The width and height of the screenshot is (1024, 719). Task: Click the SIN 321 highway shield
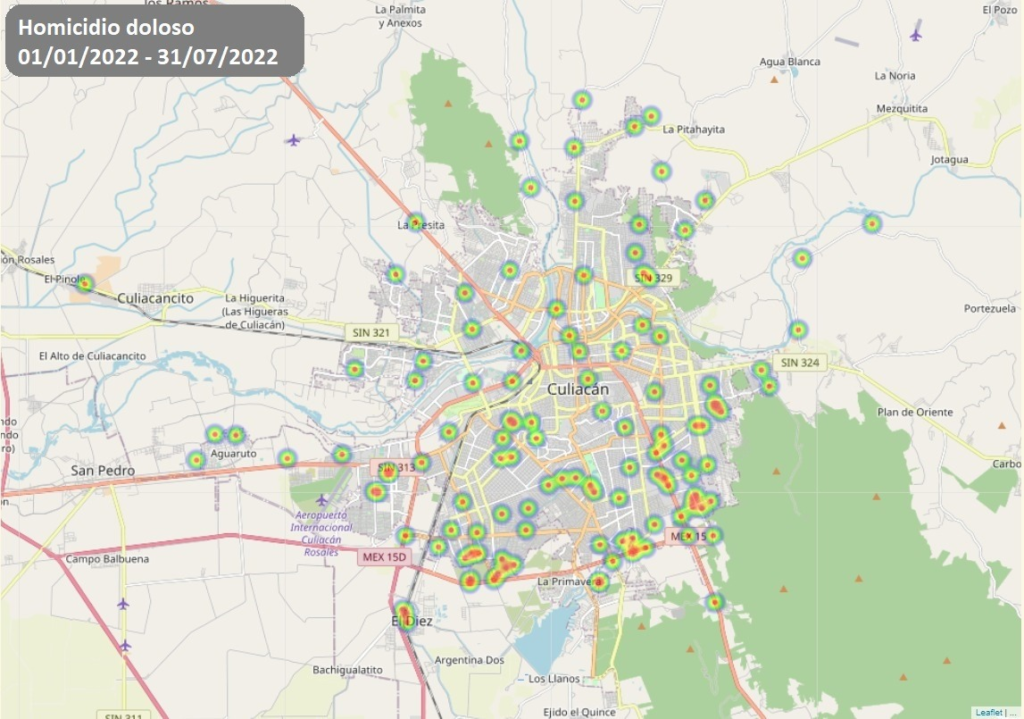(367, 332)
